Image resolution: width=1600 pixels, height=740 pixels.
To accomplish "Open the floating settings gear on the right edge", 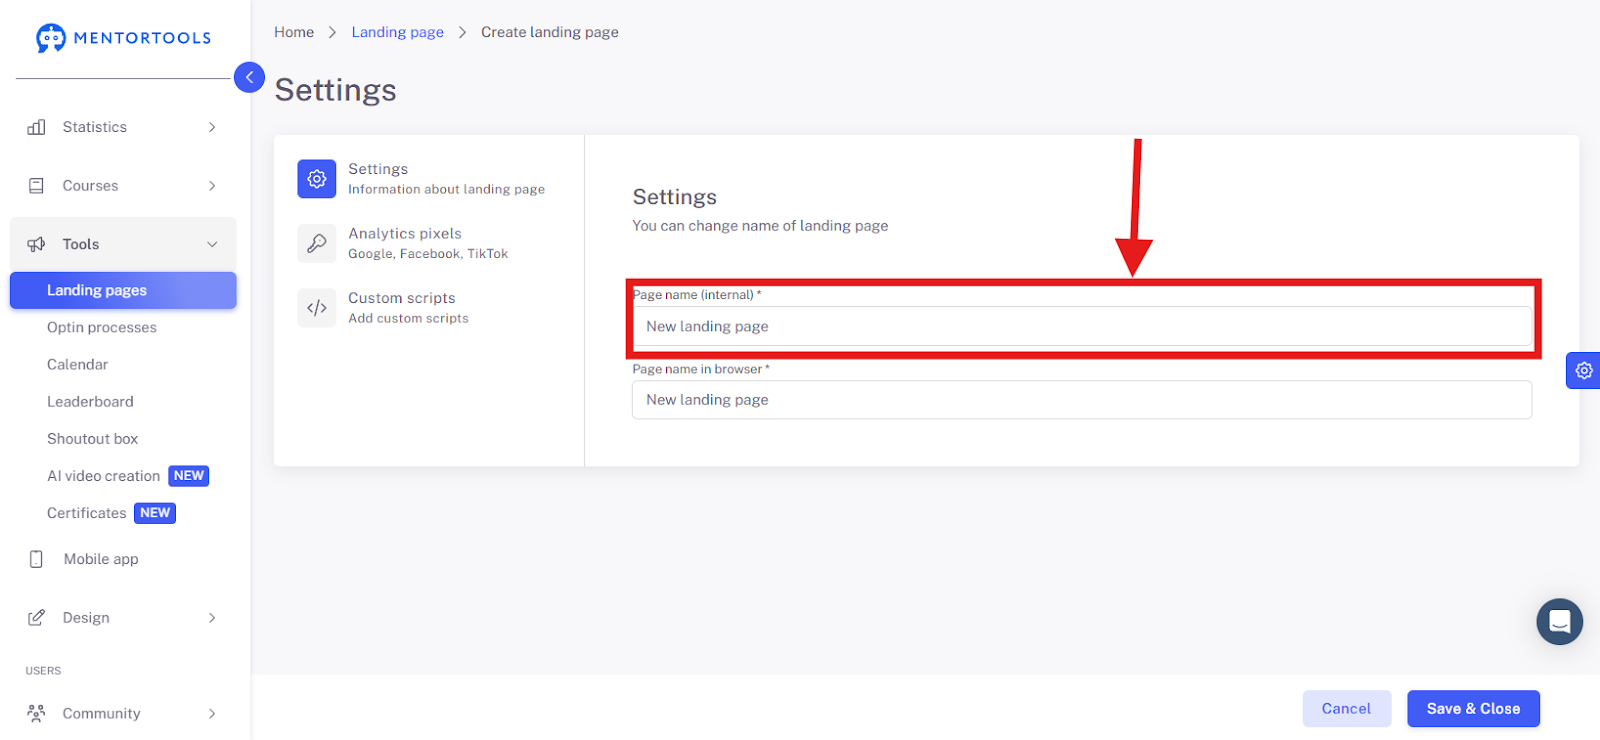I will click(1583, 370).
